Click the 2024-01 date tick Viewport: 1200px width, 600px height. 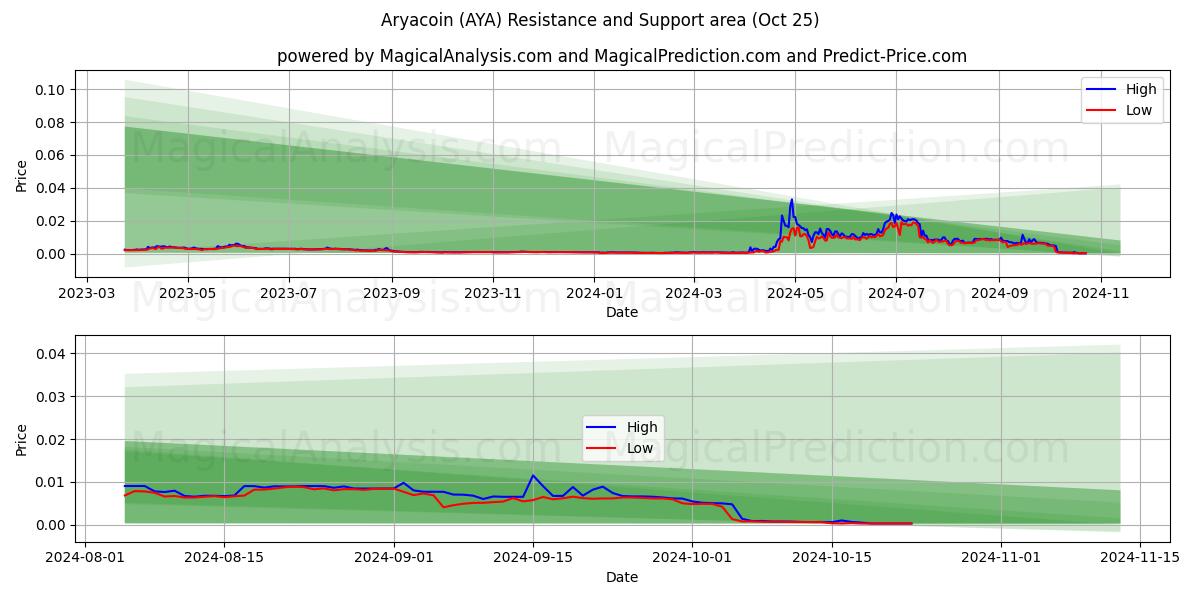[x=594, y=293]
